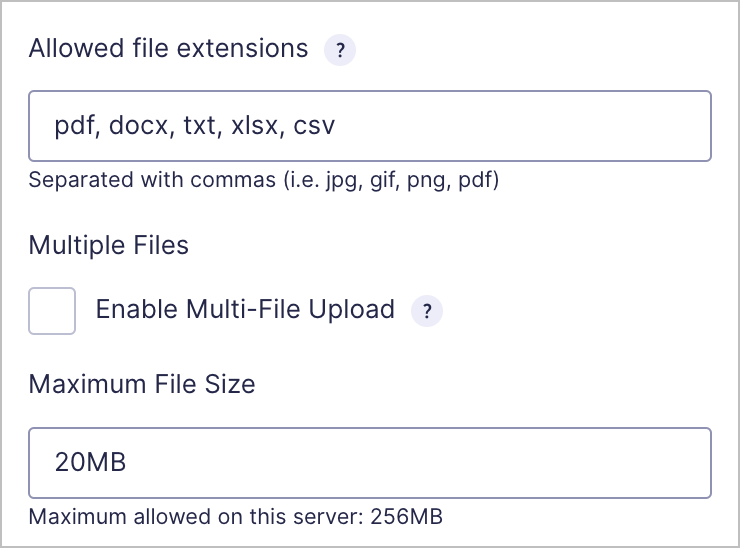Click the Multiple Files section heading
Screen dimensions: 740x548
click(x=109, y=245)
